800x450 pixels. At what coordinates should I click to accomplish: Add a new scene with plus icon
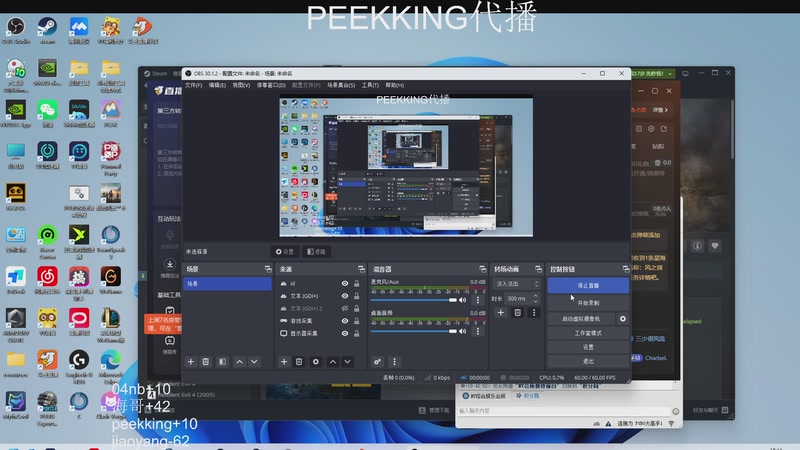tap(190, 362)
